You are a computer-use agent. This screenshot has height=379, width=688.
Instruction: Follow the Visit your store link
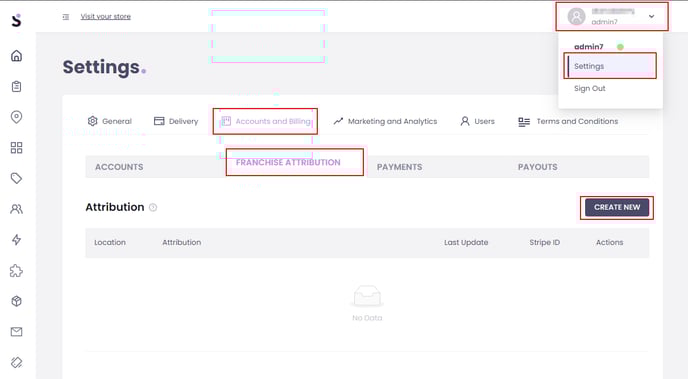[x=106, y=17]
